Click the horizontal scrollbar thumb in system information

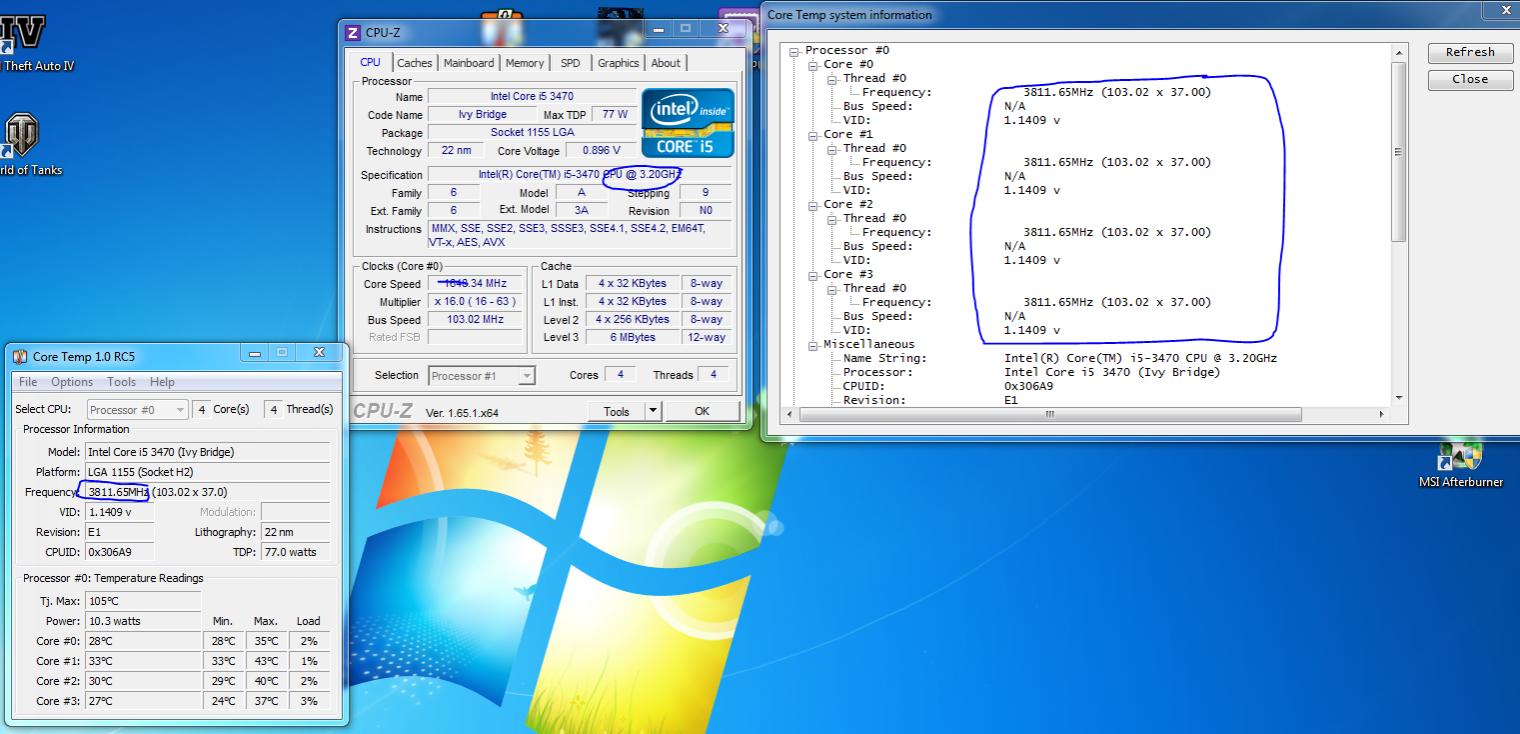(x=1049, y=413)
